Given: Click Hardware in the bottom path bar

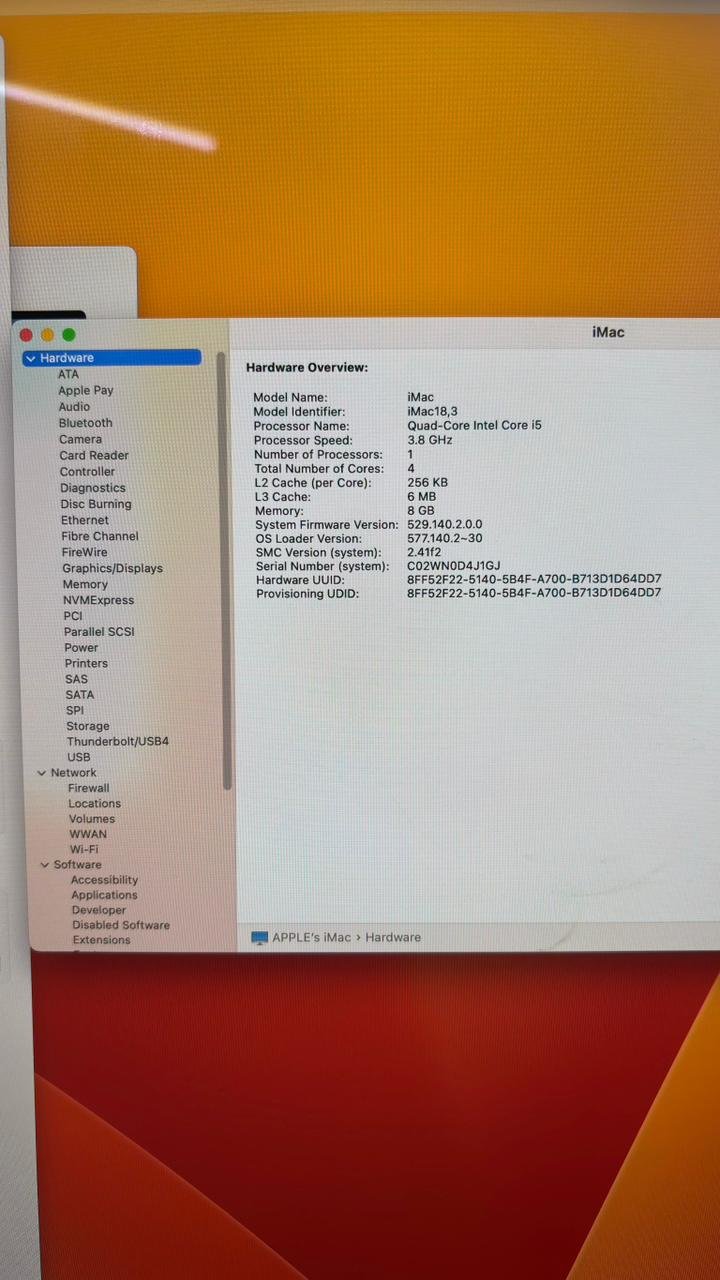Looking at the screenshot, I should [x=393, y=938].
